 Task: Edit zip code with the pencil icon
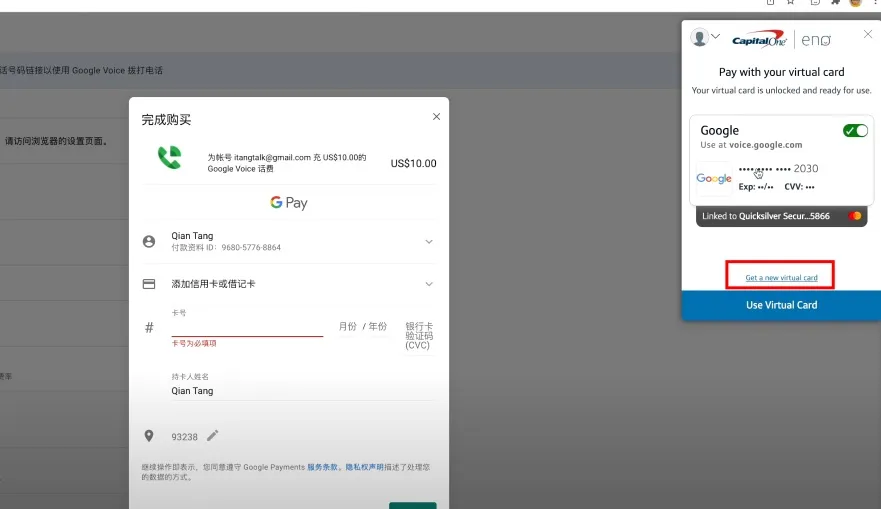213,436
